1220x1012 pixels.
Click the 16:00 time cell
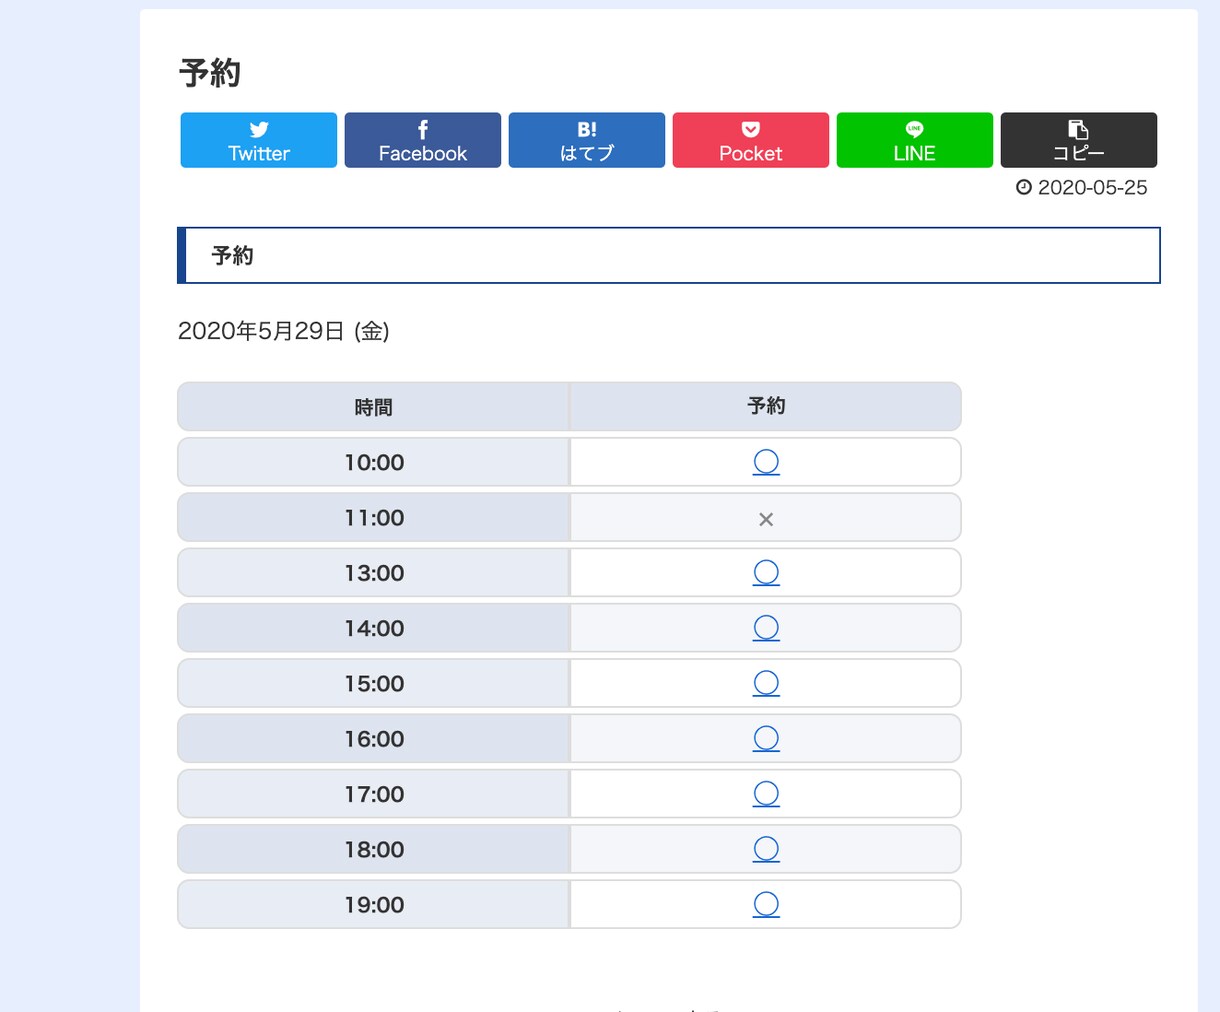pos(374,739)
